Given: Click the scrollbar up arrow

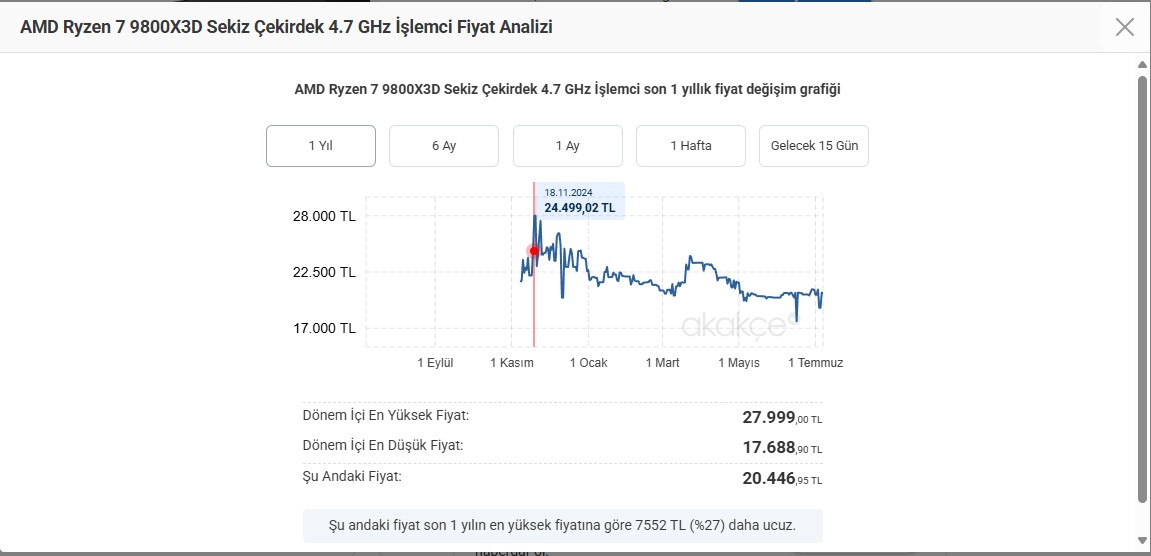Looking at the screenshot, I should (x=1141, y=65).
